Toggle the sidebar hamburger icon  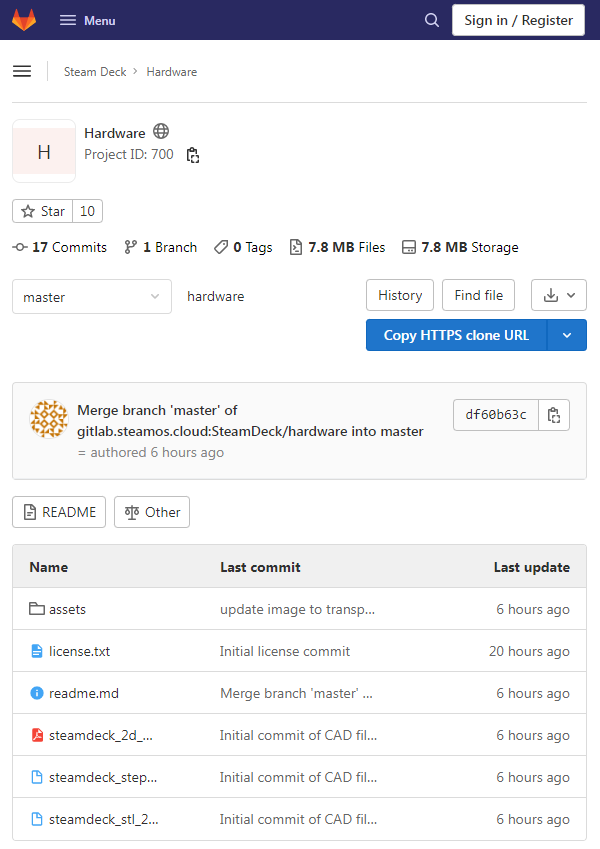(x=22, y=71)
